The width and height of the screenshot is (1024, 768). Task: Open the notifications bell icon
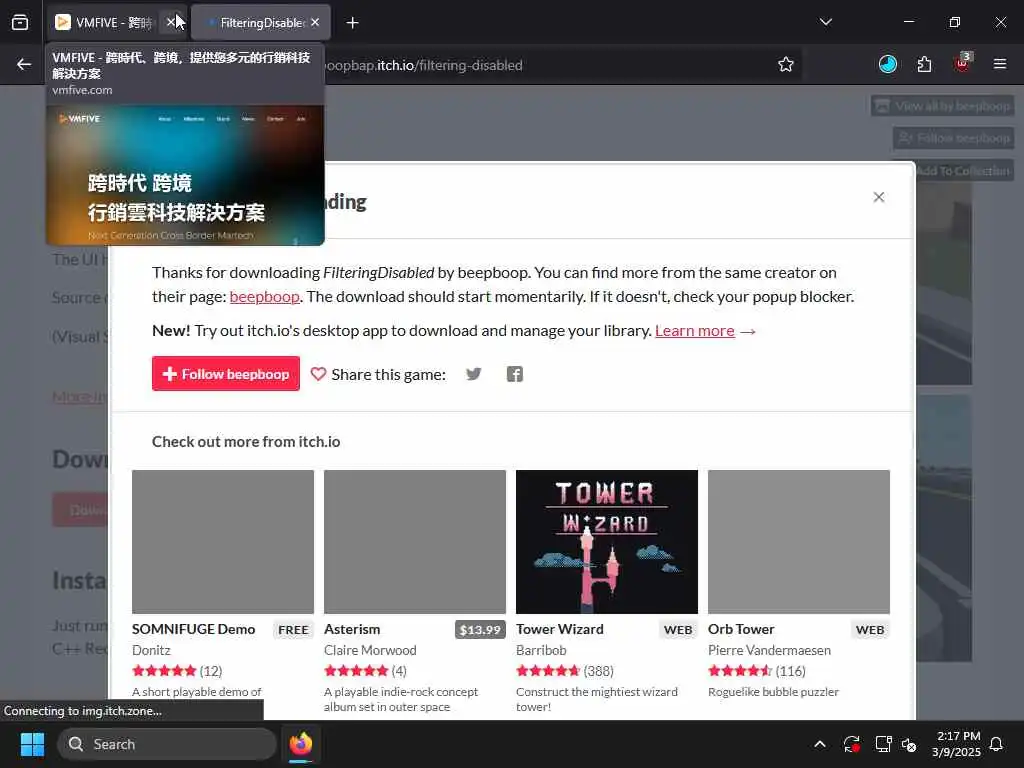click(997, 744)
